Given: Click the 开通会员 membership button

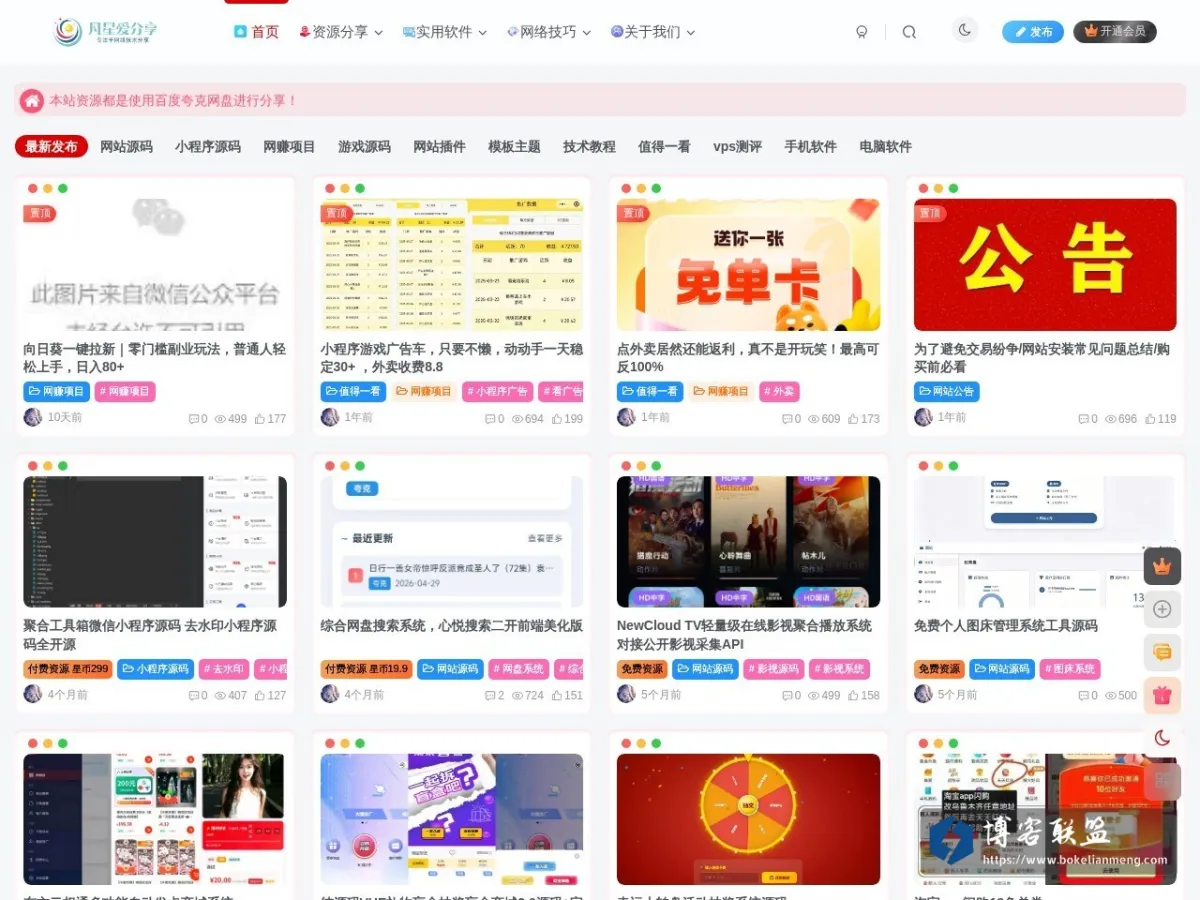Looking at the screenshot, I should coord(1115,32).
